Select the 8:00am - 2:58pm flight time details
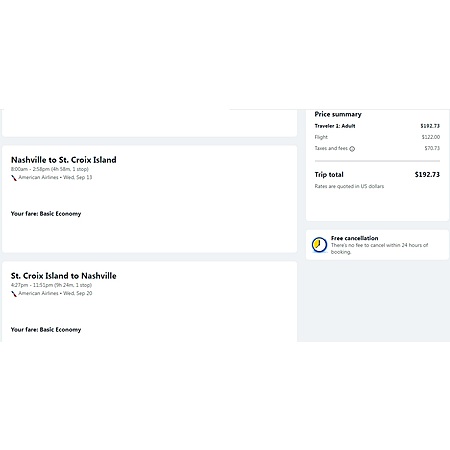450x450 pixels. point(50,169)
